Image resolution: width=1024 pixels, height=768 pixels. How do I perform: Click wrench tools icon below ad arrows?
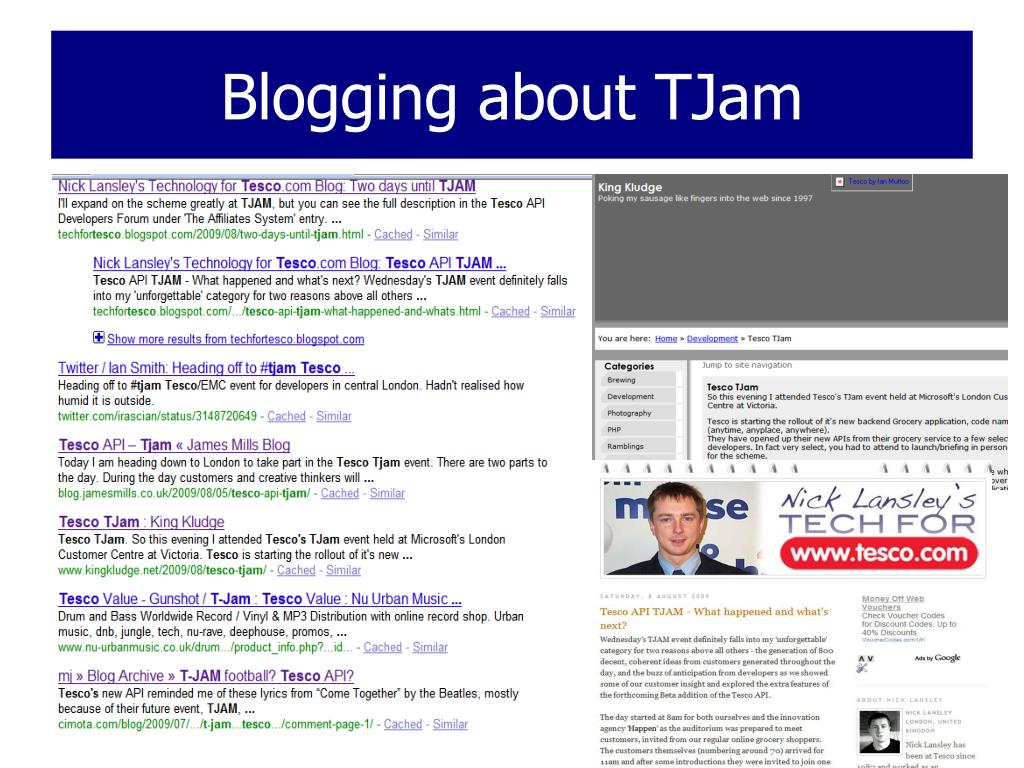(862, 668)
